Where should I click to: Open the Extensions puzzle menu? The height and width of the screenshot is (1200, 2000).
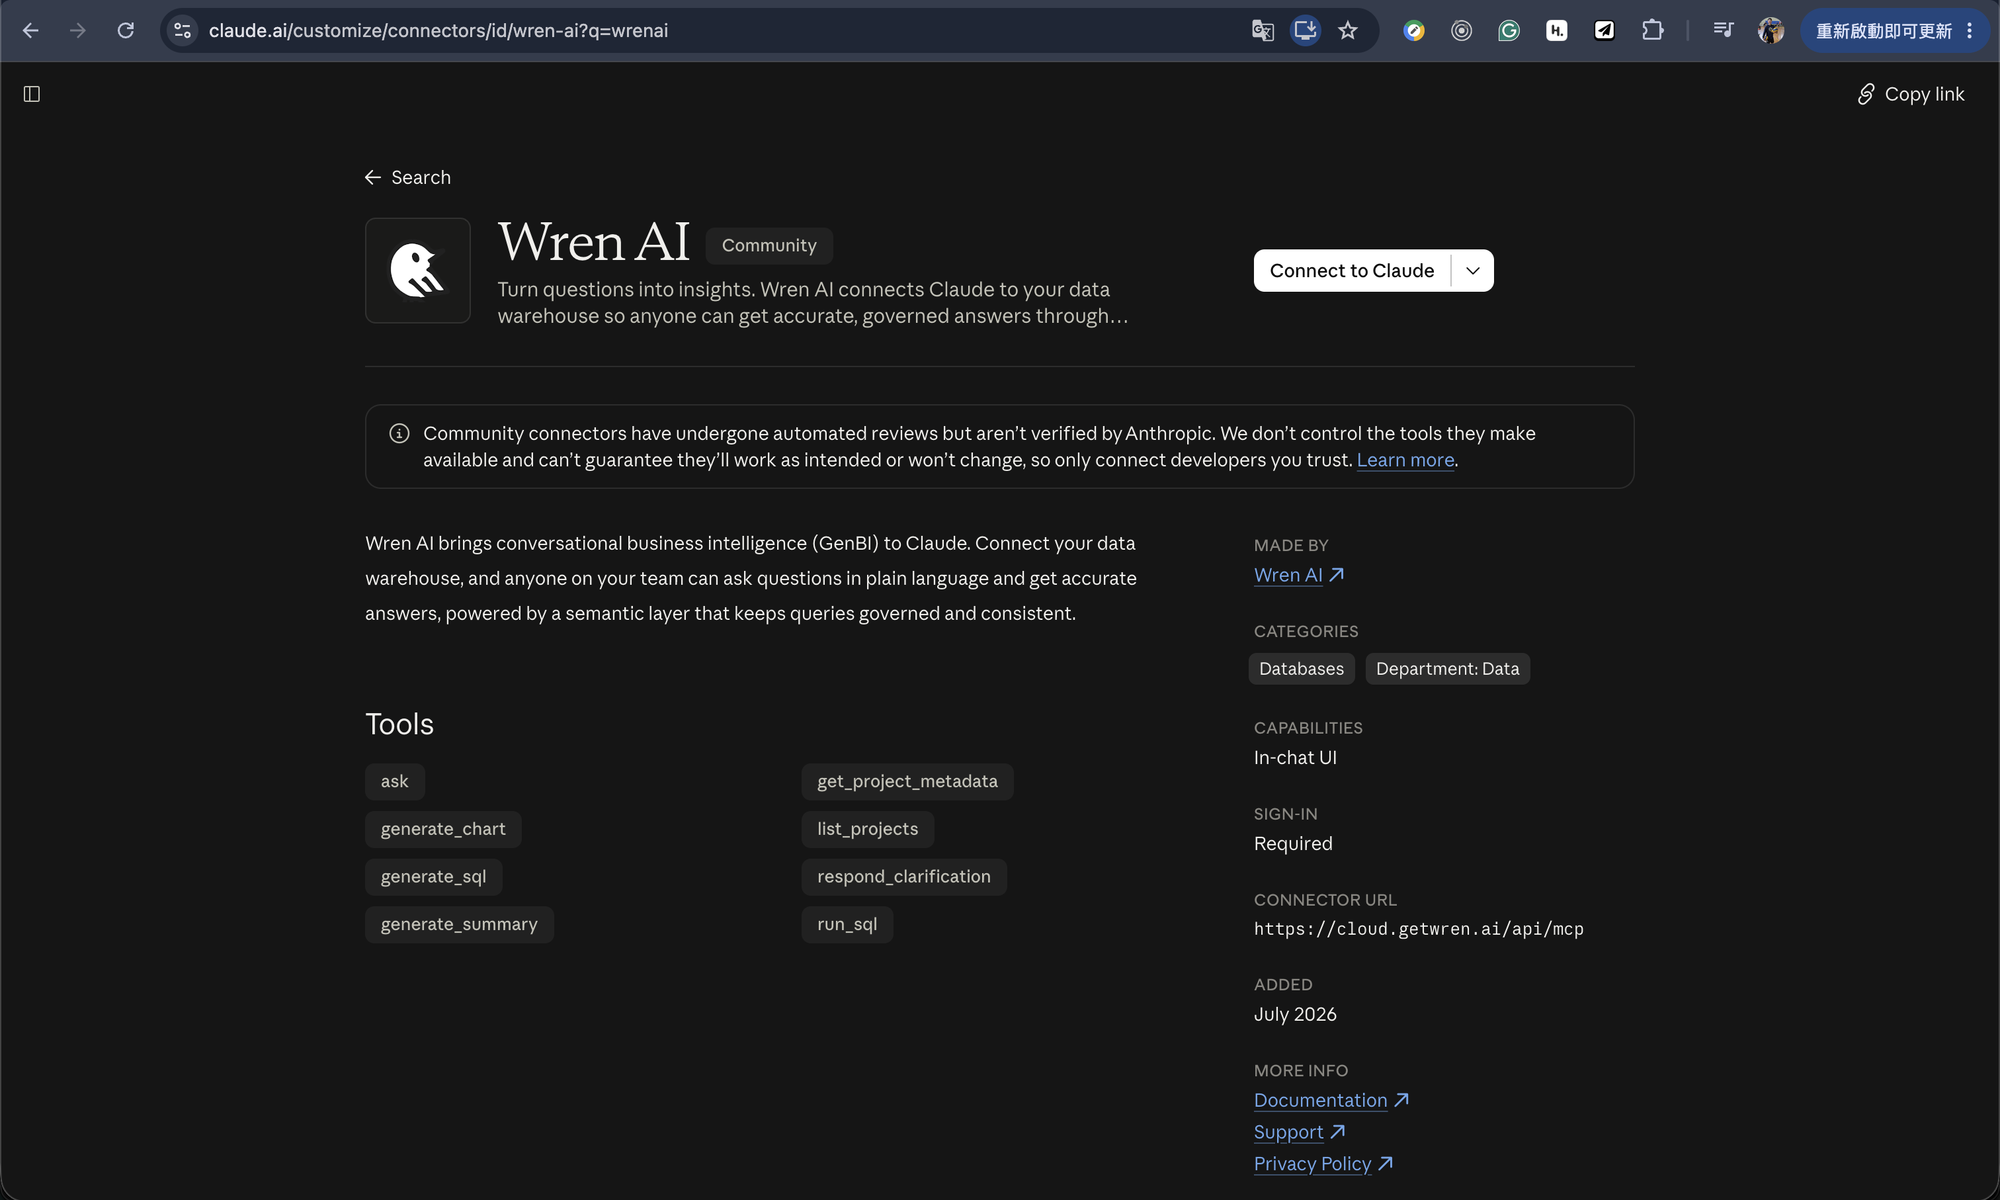1653,31
